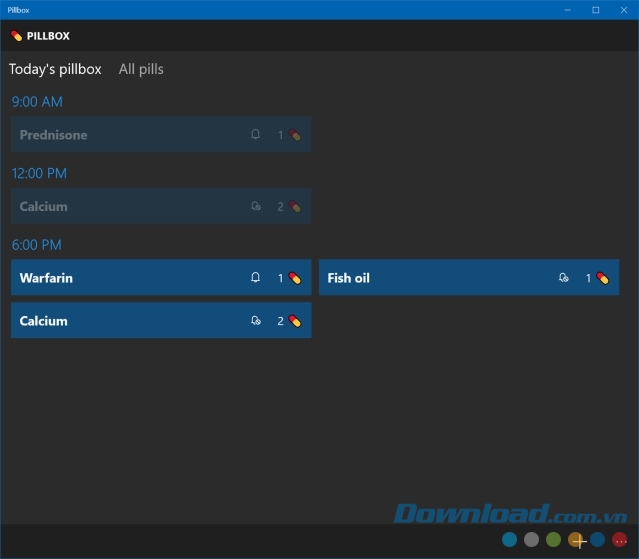Select the Today's pillbox tab
Screen dimensions: 639x559
point(55,69)
